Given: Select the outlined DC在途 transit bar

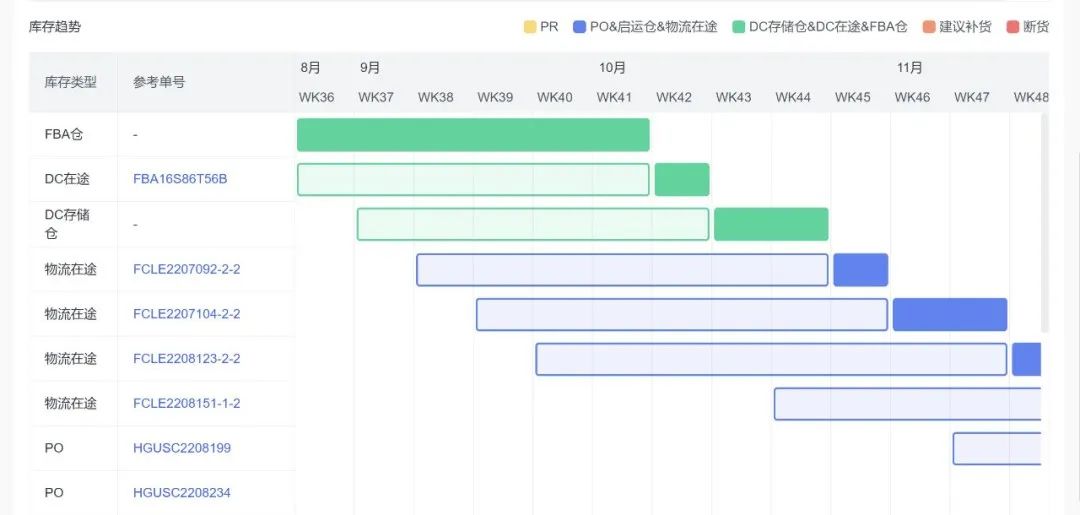Looking at the screenshot, I should click(x=473, y=180).
